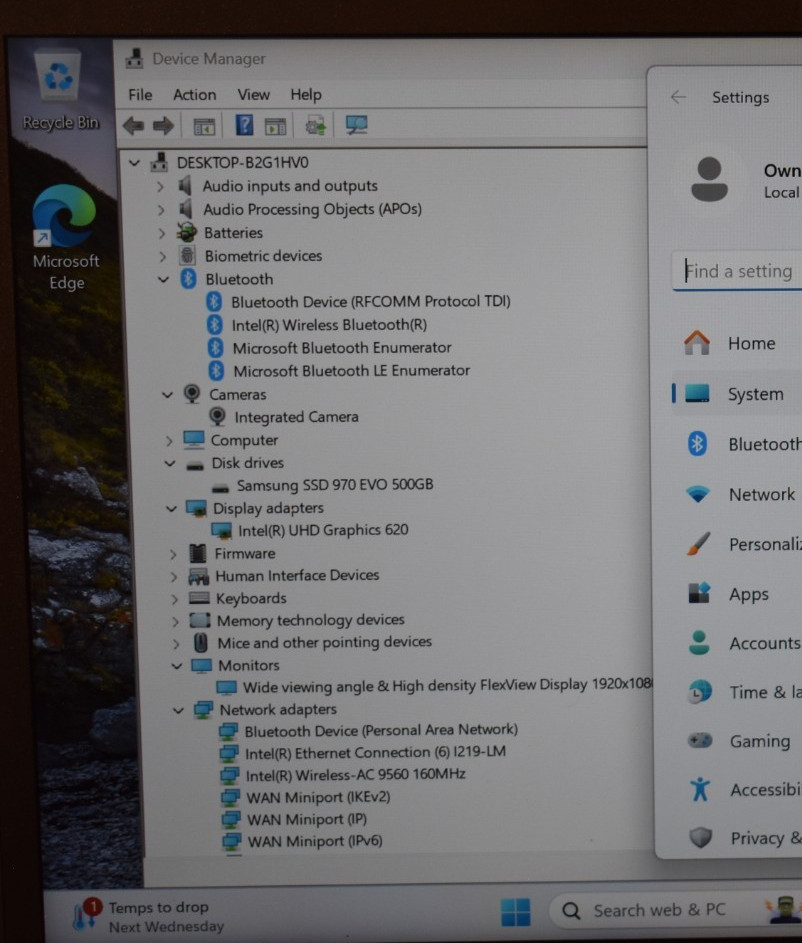This screenshot has height=943, width=802.
Task: Click the Update device driver toolbar icon
Action: [316, 125]
